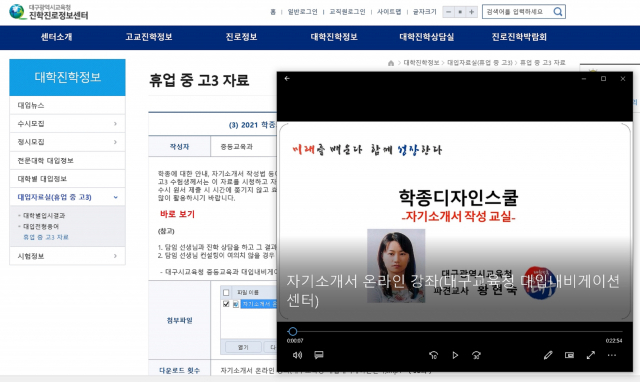The height and width of the screenshot is (382, 640).
Task: Open more options ellipsis in player
Action: point(611,355)
